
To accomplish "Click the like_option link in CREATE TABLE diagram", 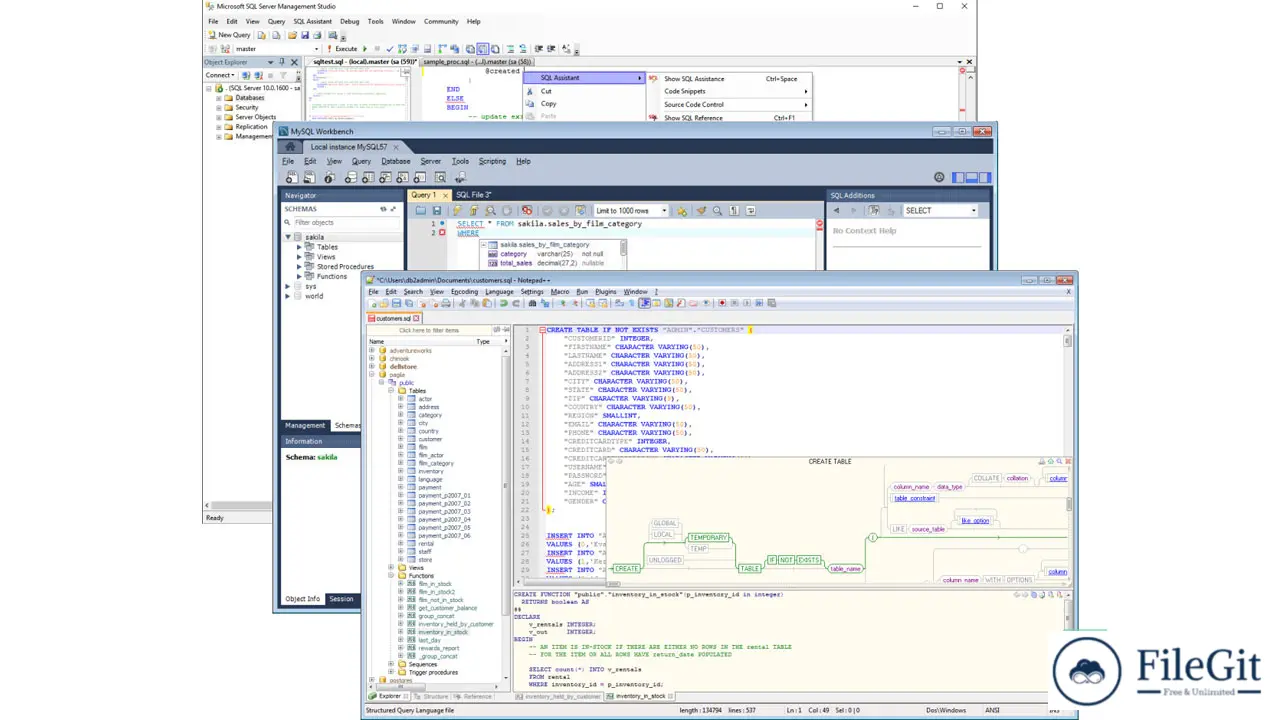I will (x=975, y=520).
